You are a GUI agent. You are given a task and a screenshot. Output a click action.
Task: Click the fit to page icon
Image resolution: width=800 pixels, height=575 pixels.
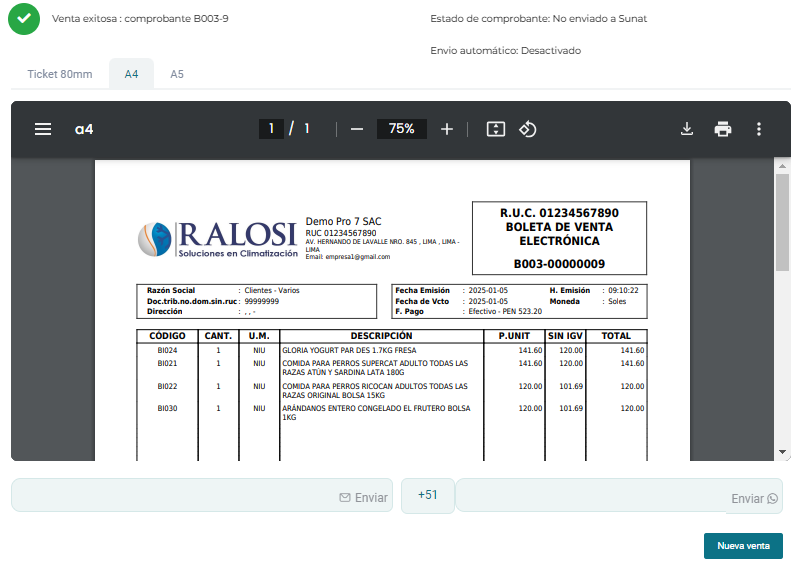tap(496, 129)
